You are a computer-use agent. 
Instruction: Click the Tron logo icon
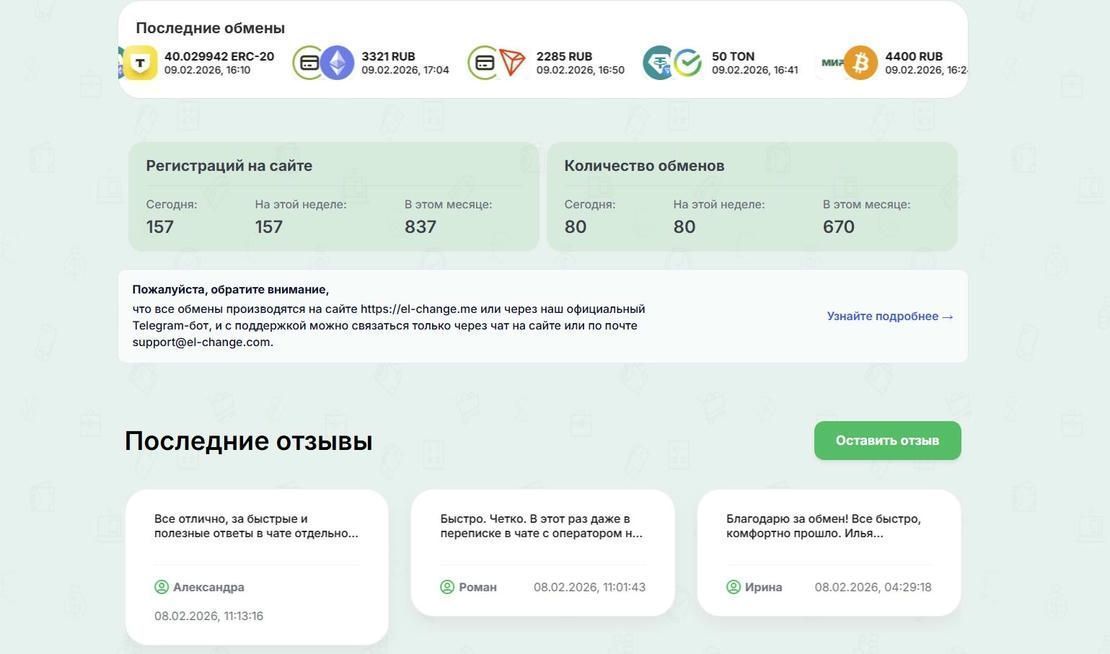(x=513, y=63)
